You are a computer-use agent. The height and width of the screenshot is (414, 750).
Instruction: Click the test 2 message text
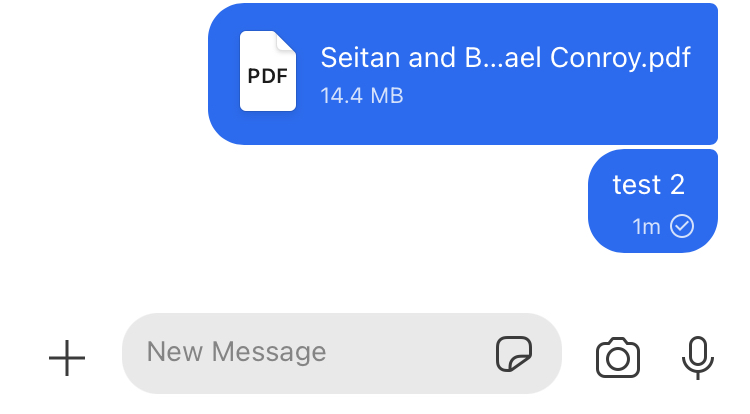[649, 185]
